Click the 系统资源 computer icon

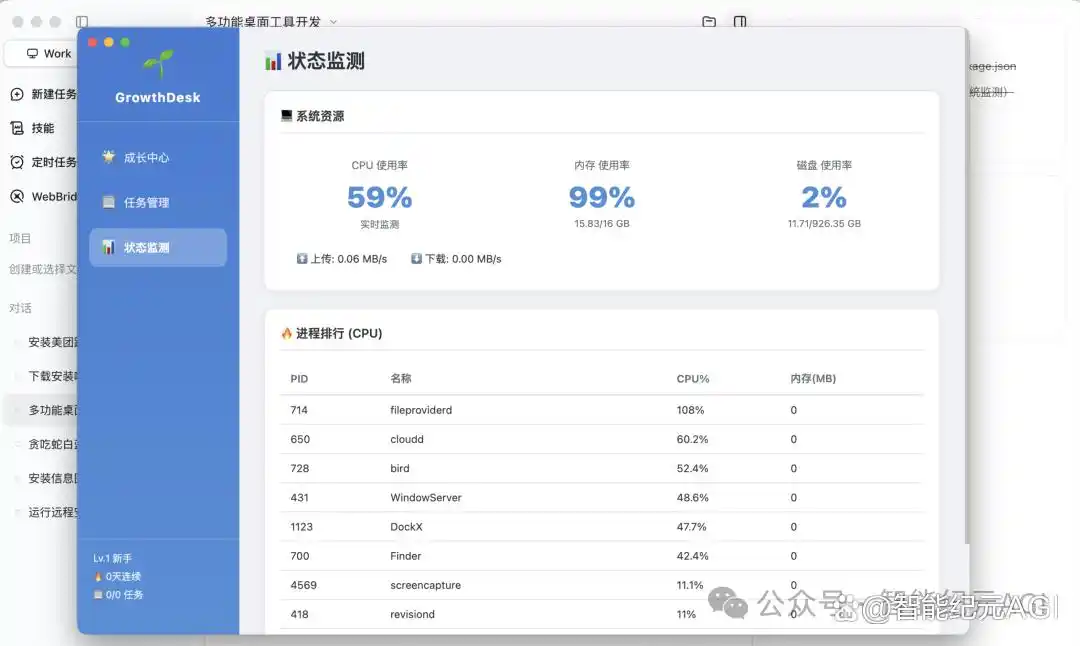[287, 116]
